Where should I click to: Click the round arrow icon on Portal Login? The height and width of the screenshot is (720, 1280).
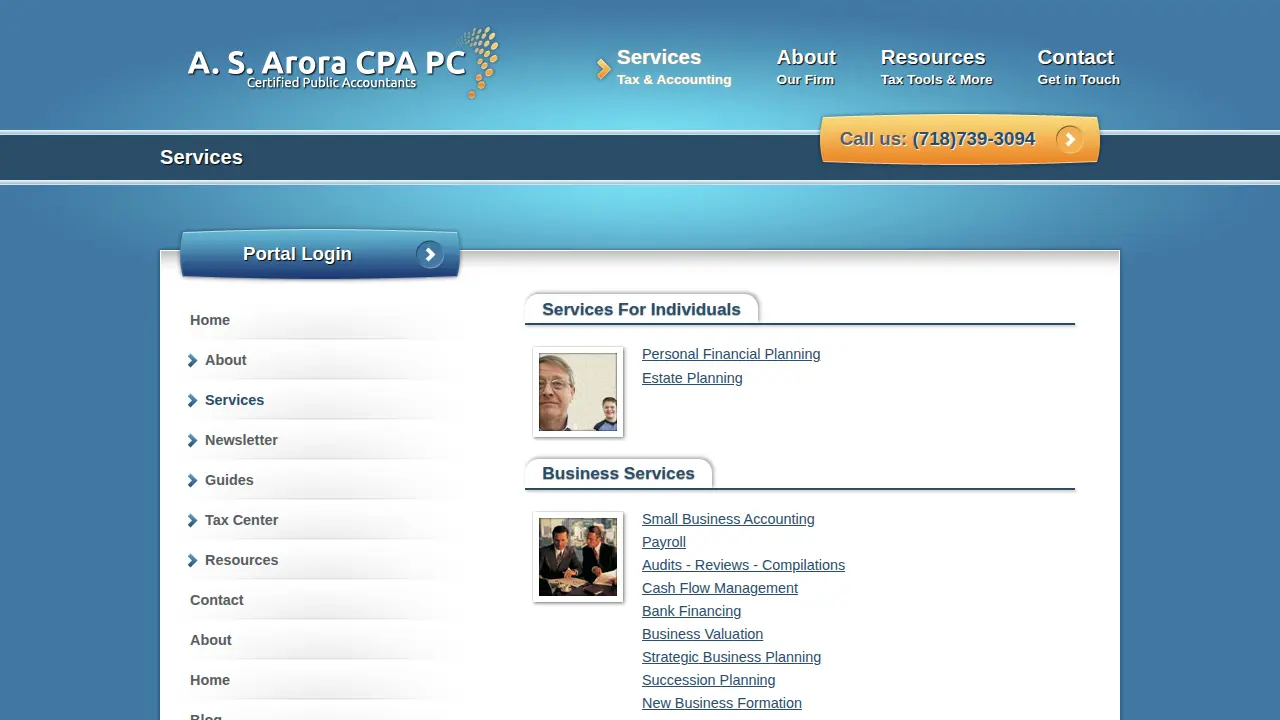click(430, 255)
